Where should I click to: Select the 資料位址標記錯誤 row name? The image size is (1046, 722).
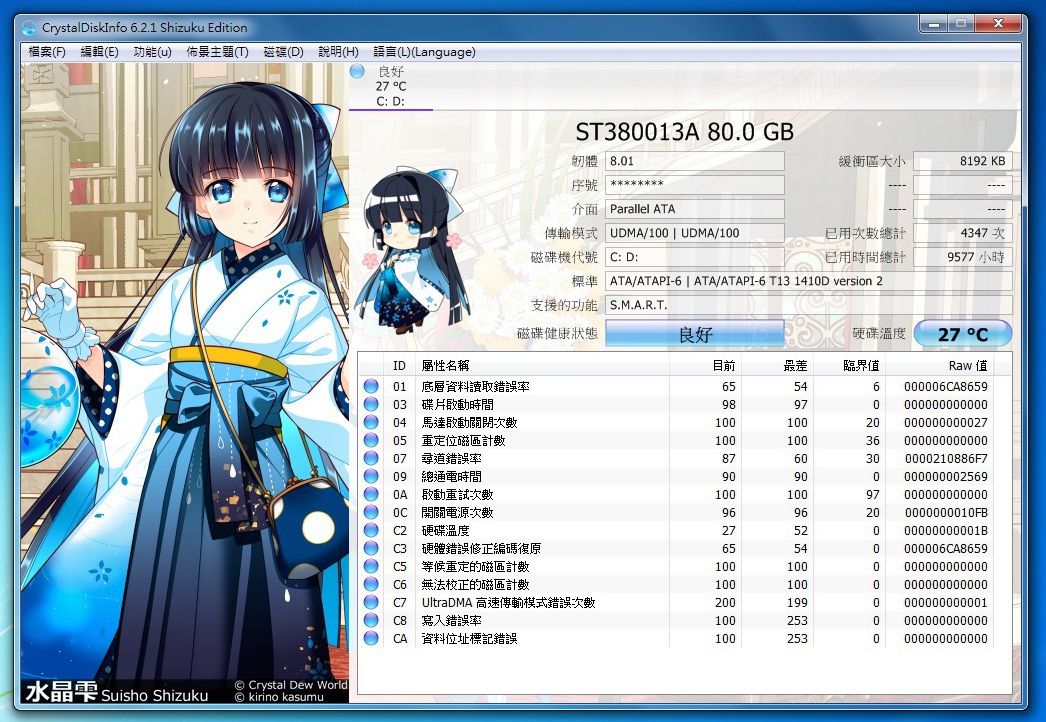click(470, 639)
